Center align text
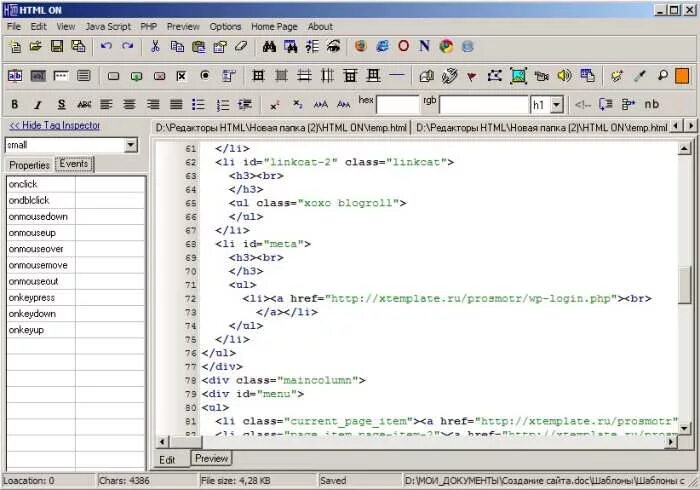The width and height of the screenshot is (700, 490). coord(129,105)
